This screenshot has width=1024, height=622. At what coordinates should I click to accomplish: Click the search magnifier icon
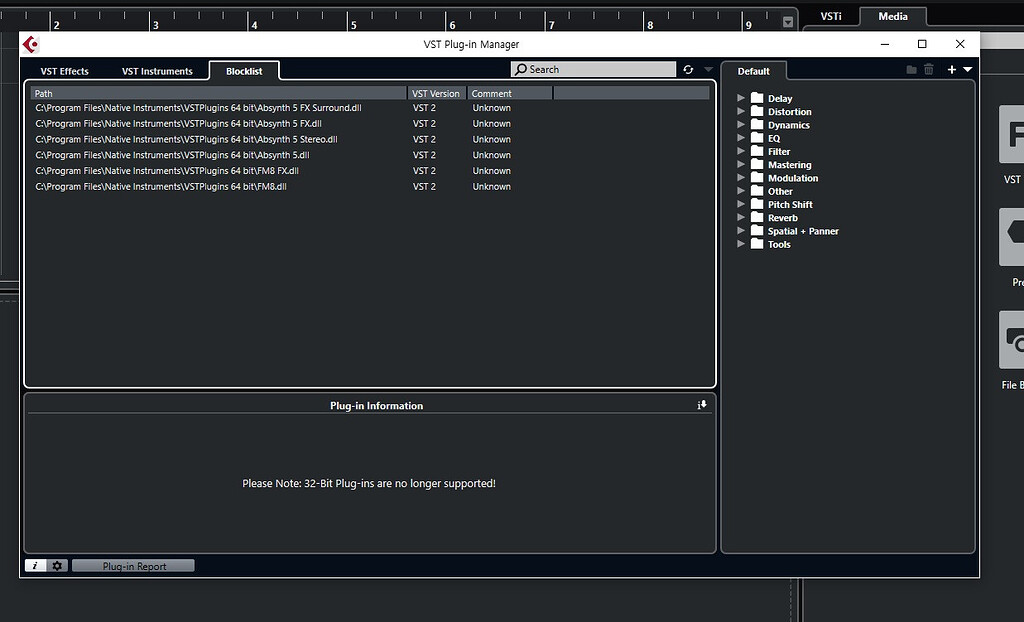tap(521, 69)
